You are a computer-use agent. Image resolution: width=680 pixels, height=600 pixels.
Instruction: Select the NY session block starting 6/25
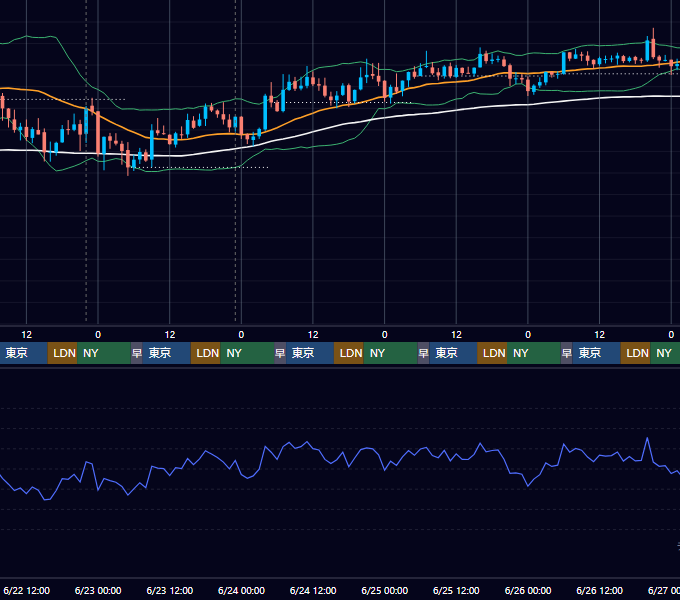[534, 353]
